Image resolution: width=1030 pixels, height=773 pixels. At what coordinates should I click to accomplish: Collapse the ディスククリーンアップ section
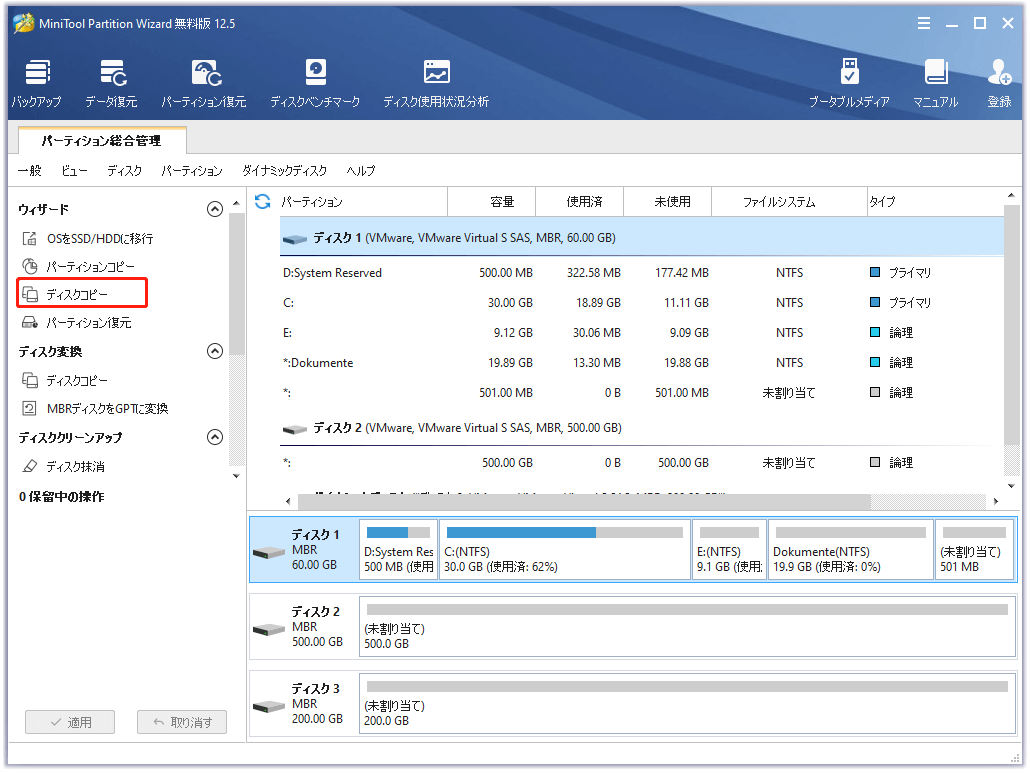coord(214,437)
